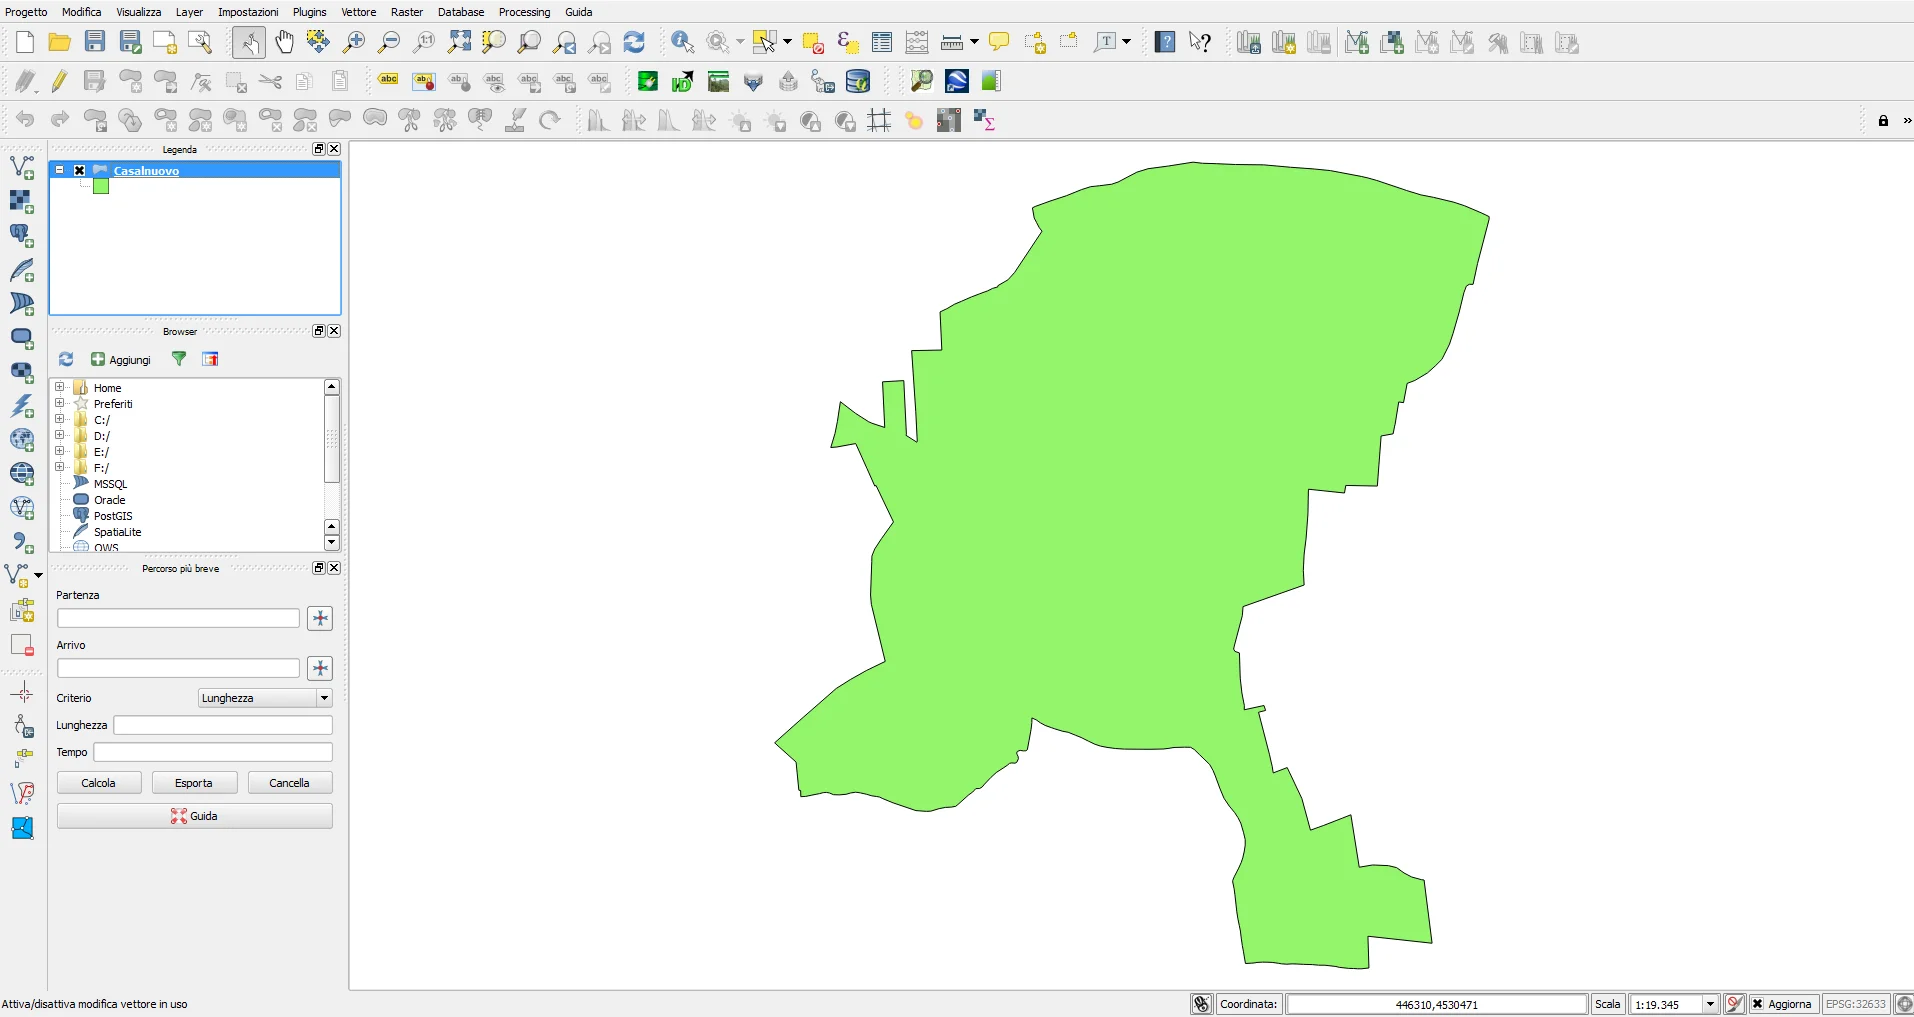Add raster layer from side toolbar

pyautogui.click(x=22, y=201)
